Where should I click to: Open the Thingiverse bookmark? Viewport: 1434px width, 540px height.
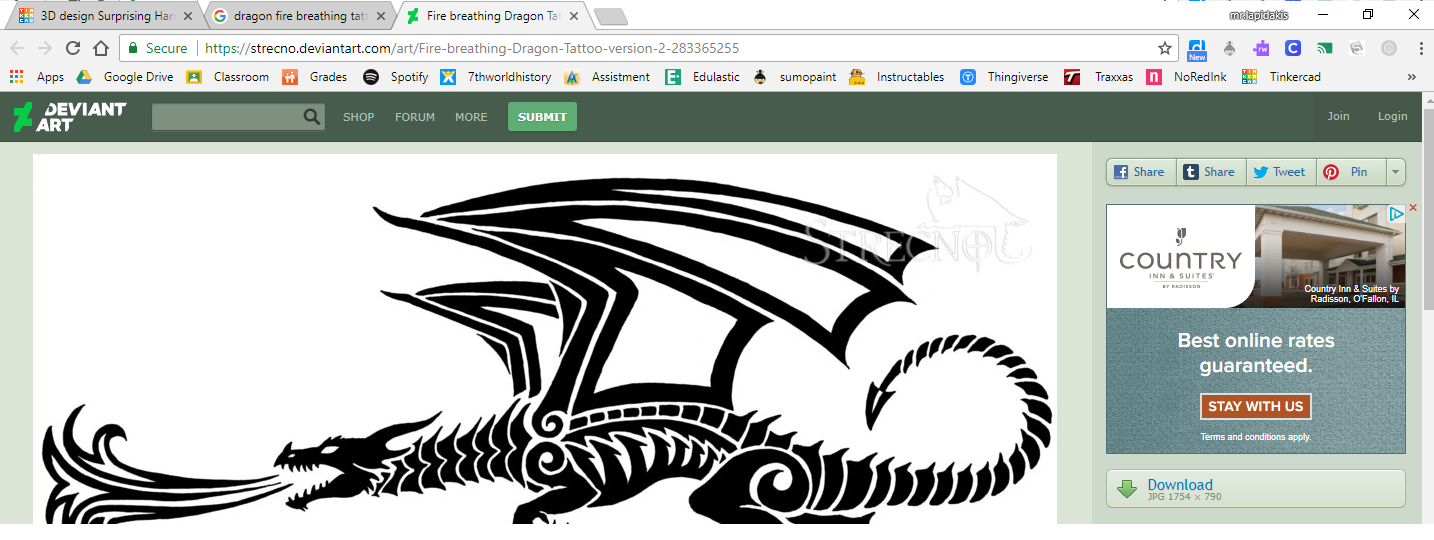pyautogui.click(x=1004, y=77)
